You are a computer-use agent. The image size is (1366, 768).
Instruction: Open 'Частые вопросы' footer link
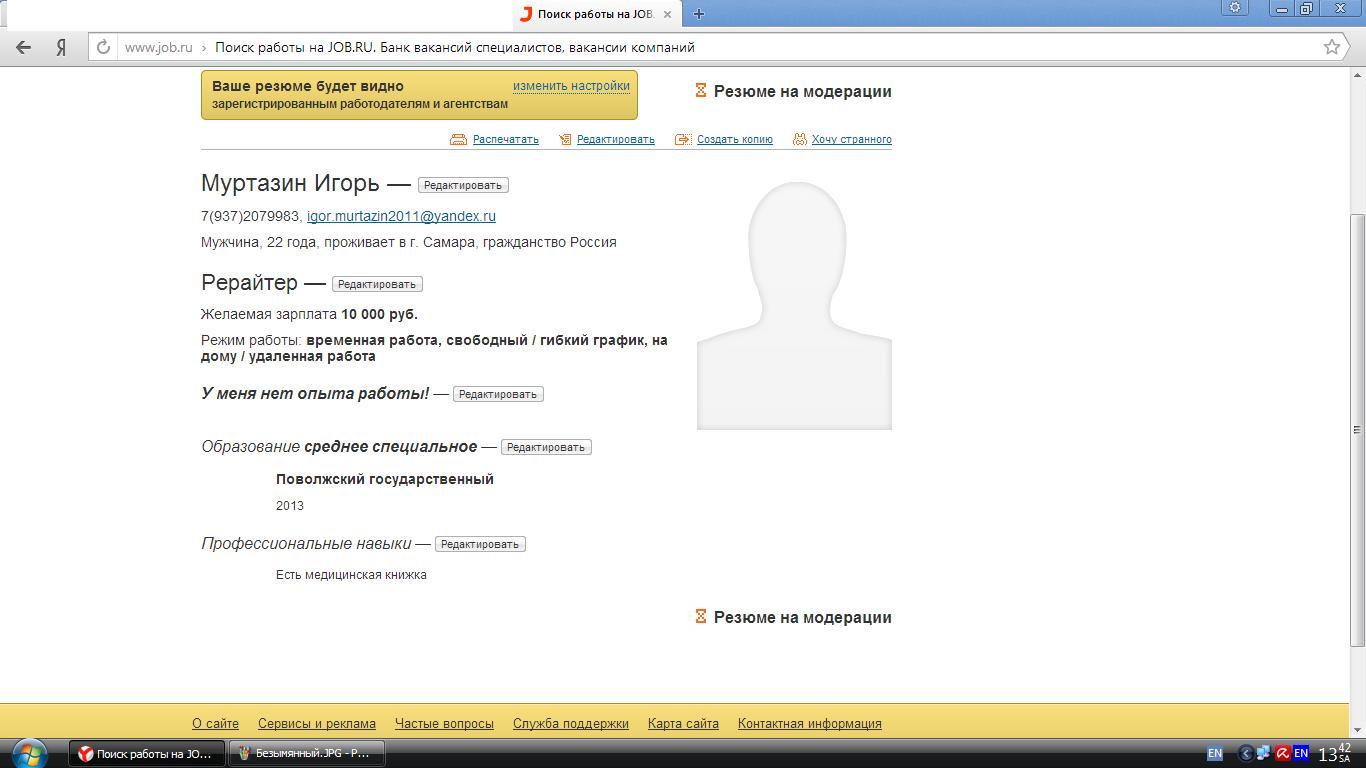[x=444, y=723]
